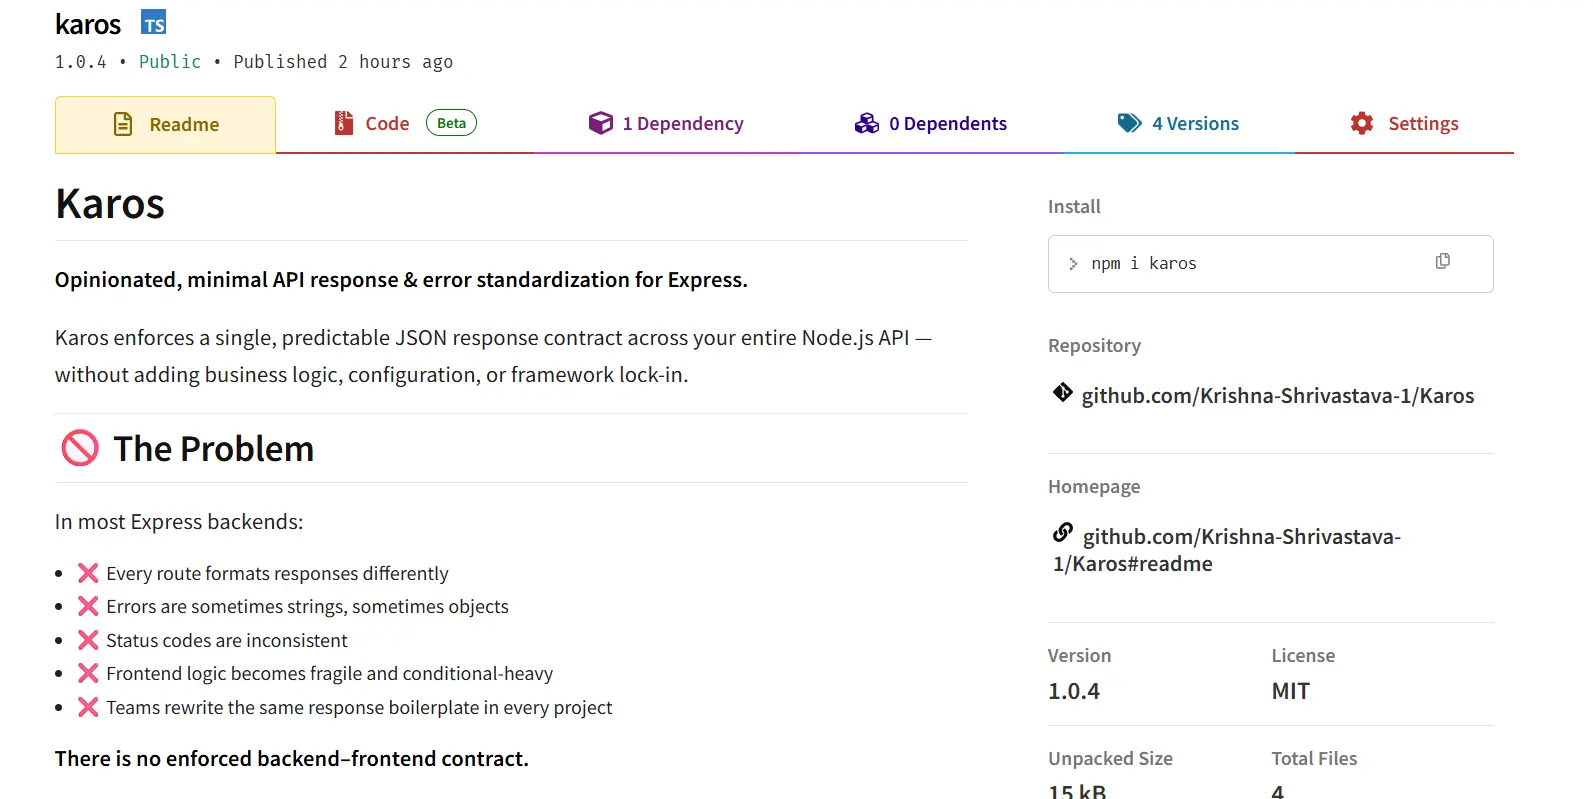
Task: Switch to the Code Beta tab
Action: pyautogui.click(x=388, y=122)
